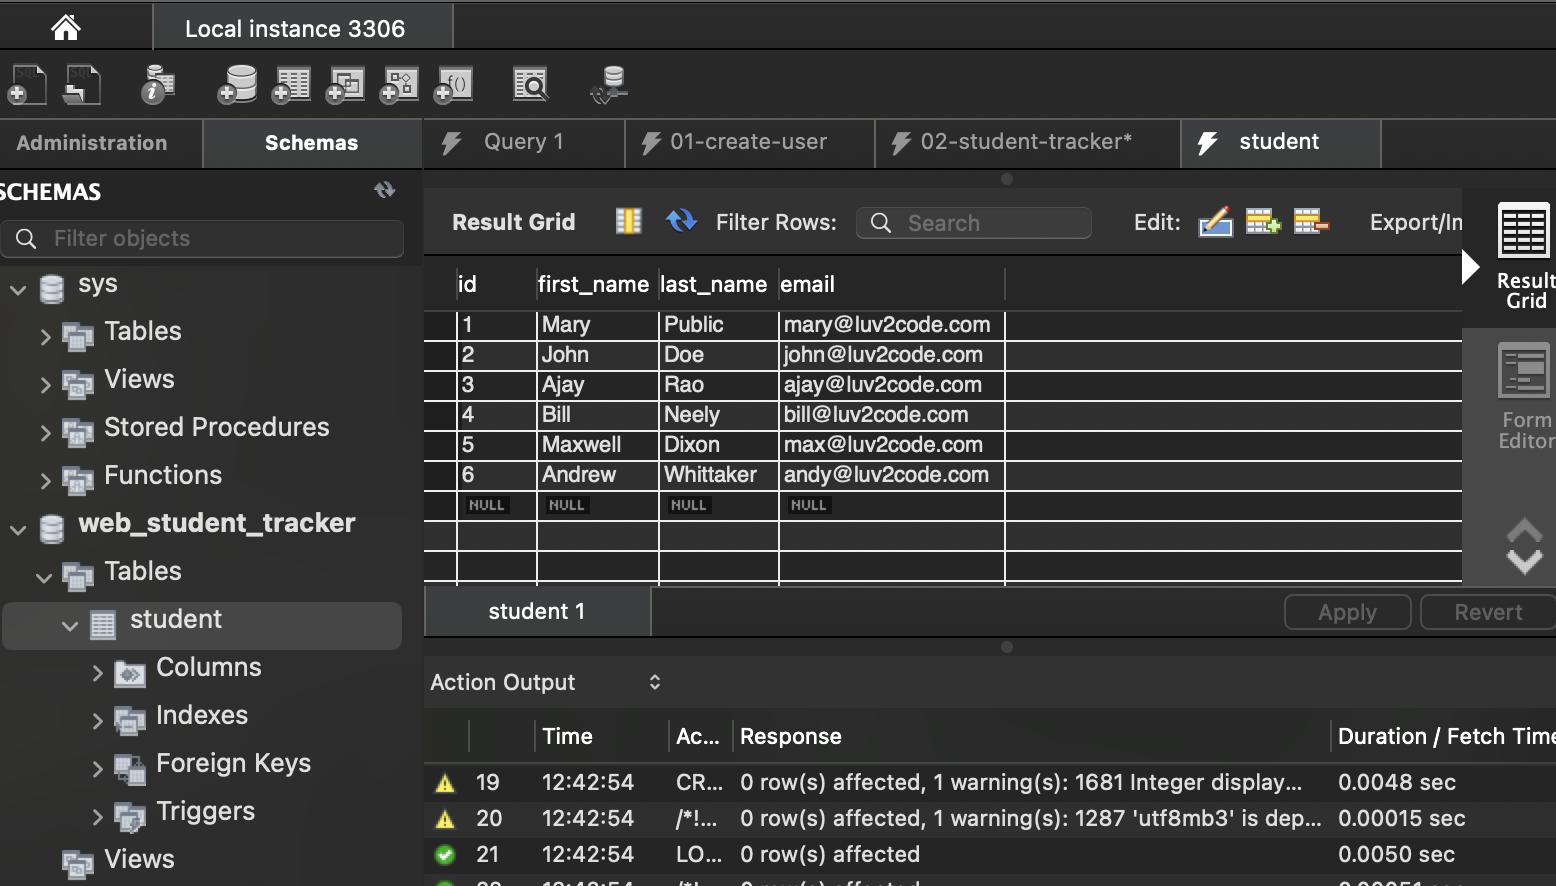
Task: Select output row 19 warning entry
Action: (x=990, y=782)
